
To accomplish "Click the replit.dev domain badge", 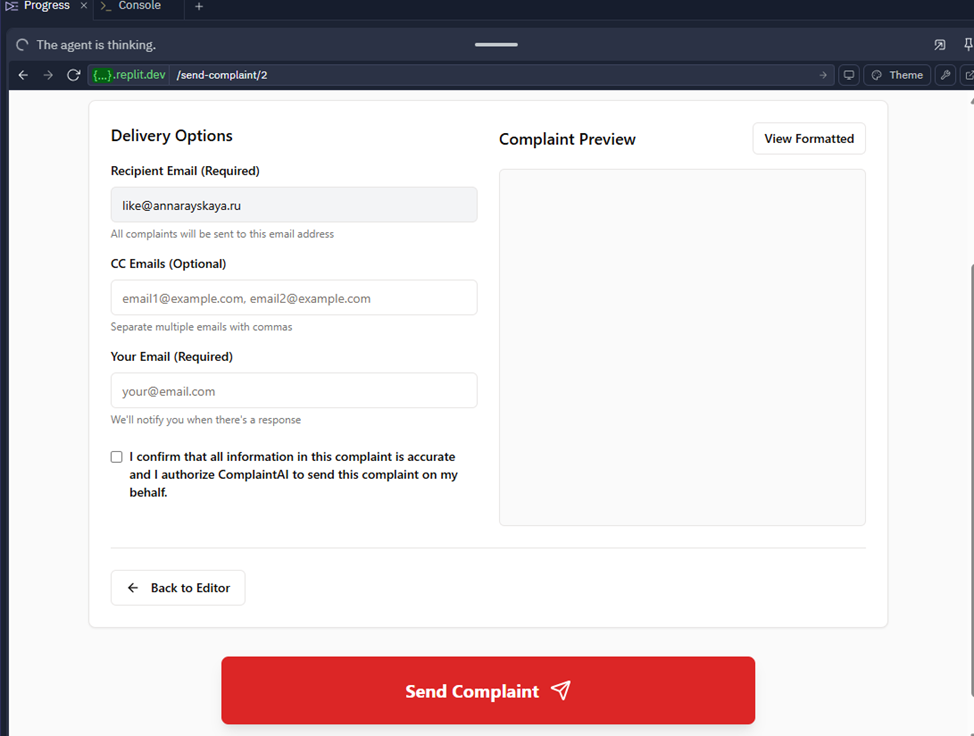I will pyautogui.click(x=129, y=75).
